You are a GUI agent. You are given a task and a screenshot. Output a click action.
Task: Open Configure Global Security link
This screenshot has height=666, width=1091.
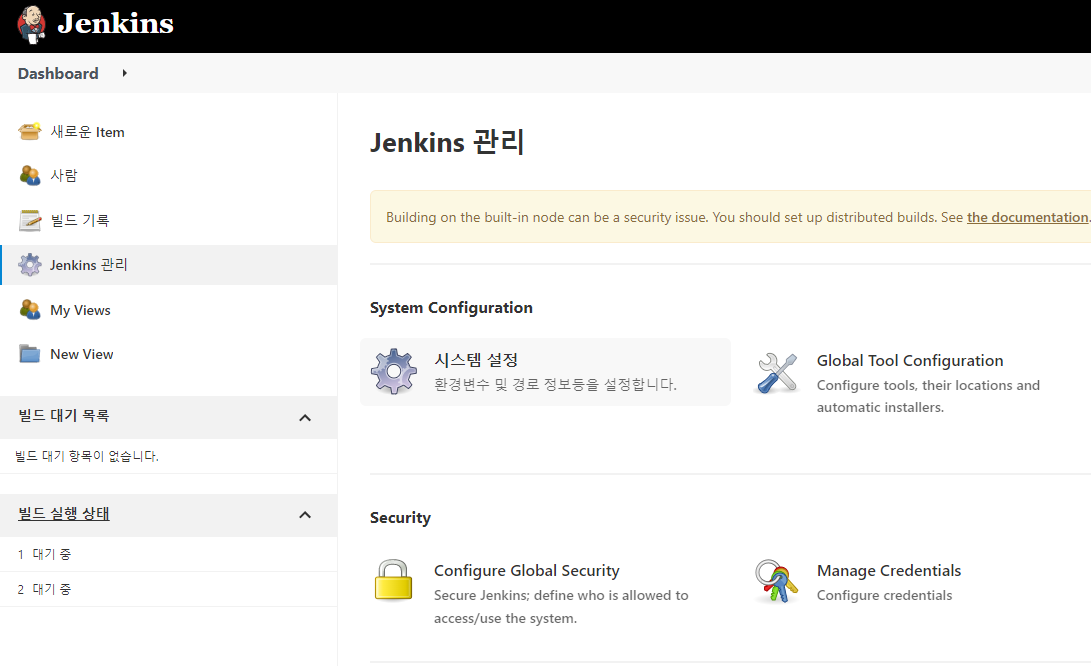coord(527,571)
